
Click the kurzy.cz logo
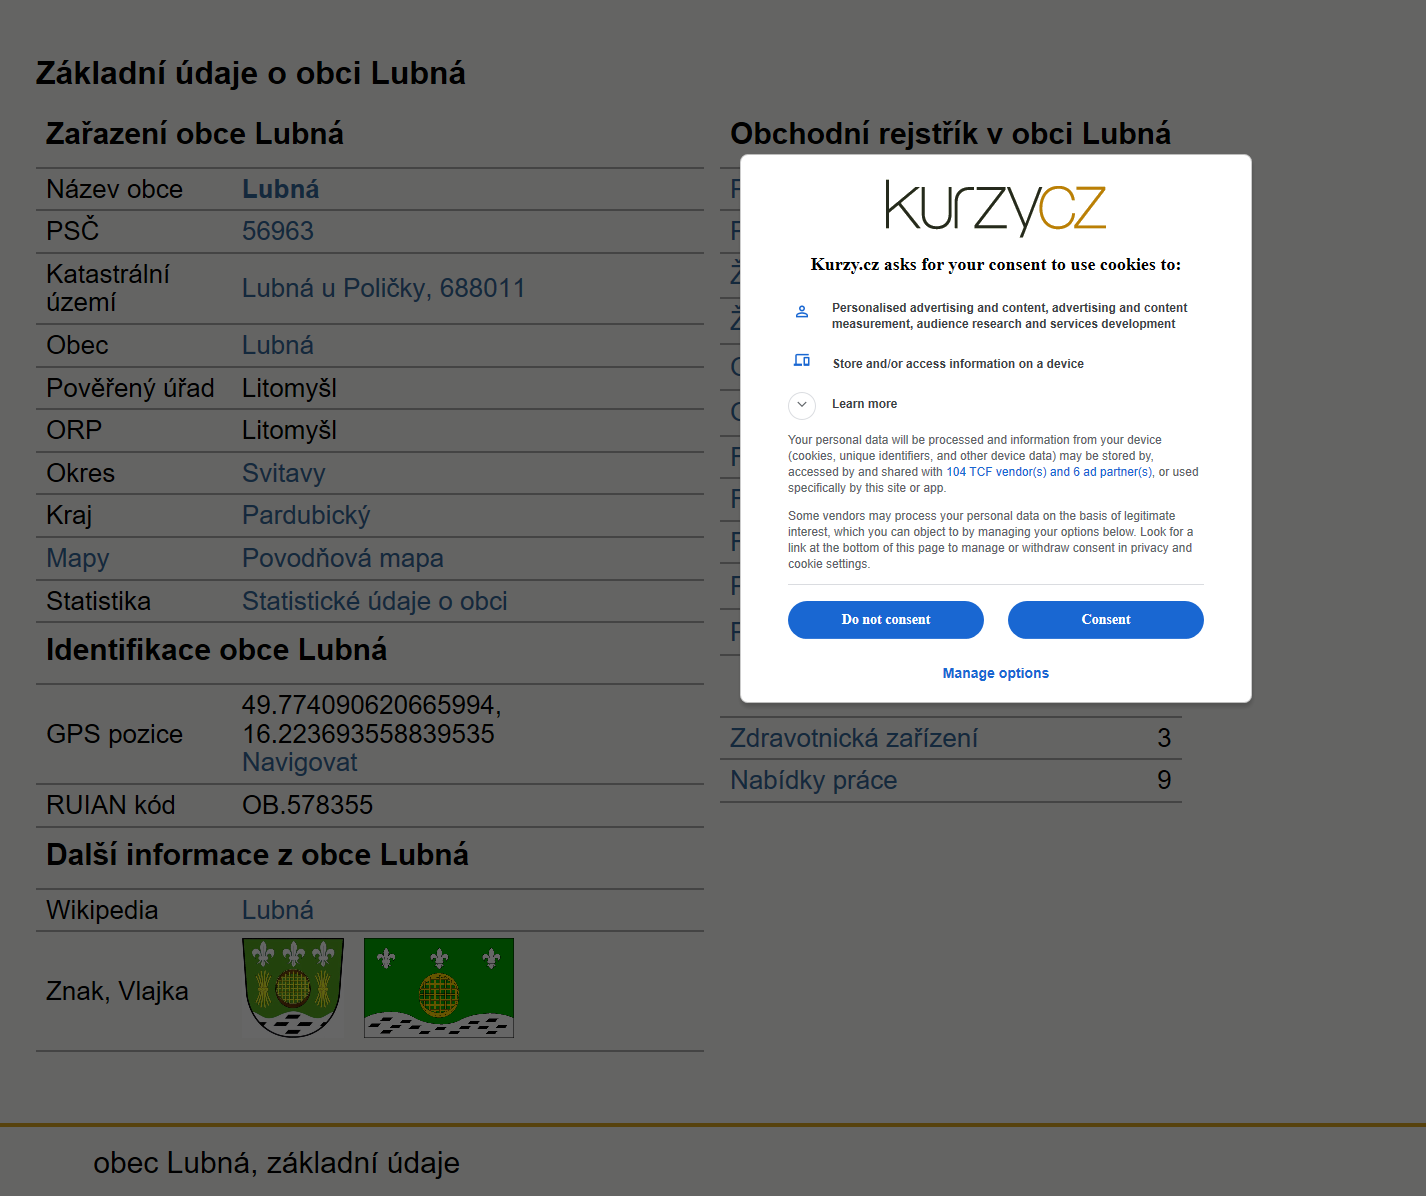(x=995, y=208)
